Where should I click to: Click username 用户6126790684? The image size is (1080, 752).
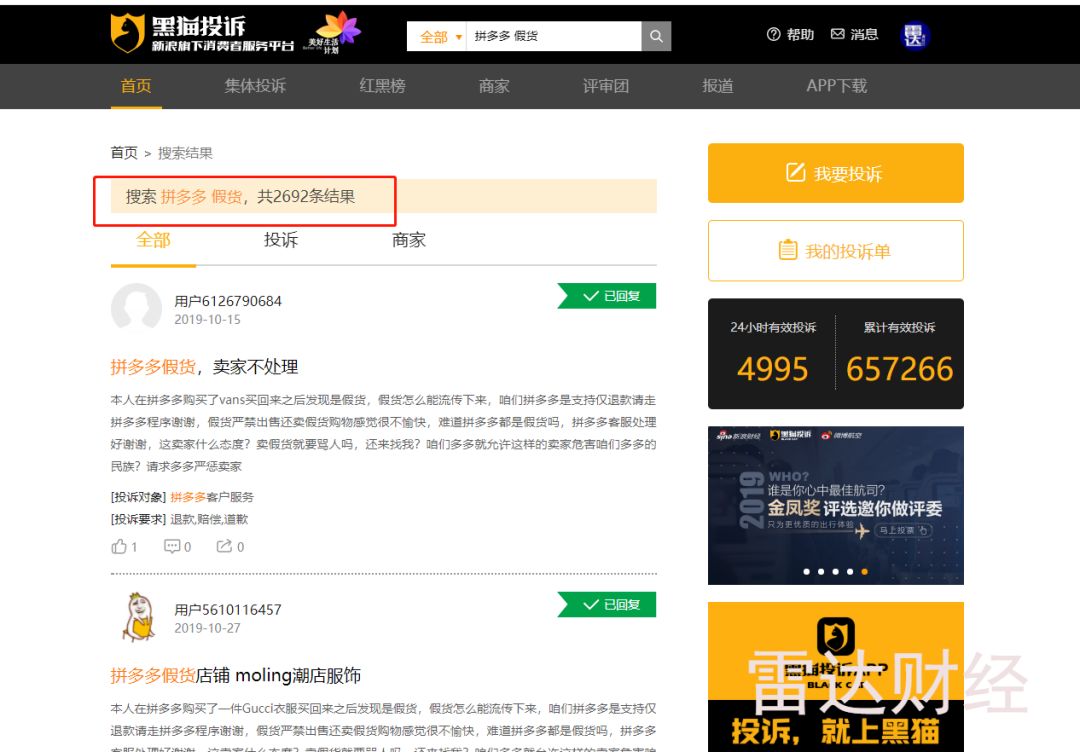coord(228,301)
